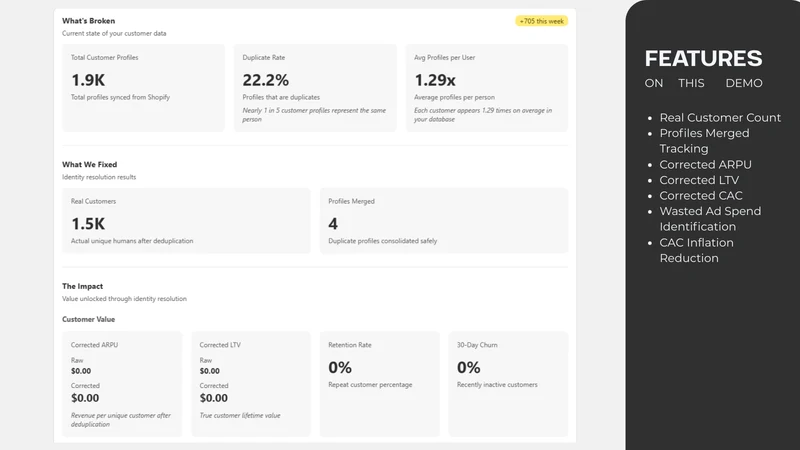Click the 'Corrected ARPU' card label
The width and height of the screenshot is (800, 450).
[x=94, y=345]
